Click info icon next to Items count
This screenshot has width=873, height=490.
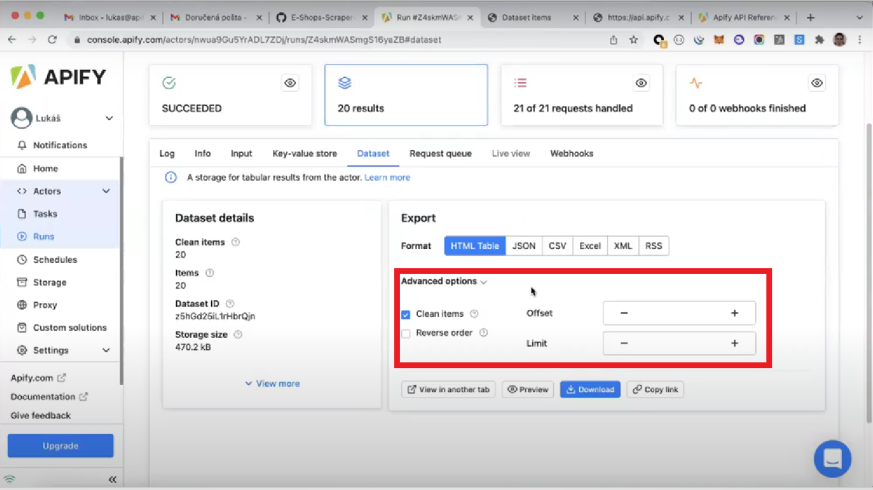[210, 273]
